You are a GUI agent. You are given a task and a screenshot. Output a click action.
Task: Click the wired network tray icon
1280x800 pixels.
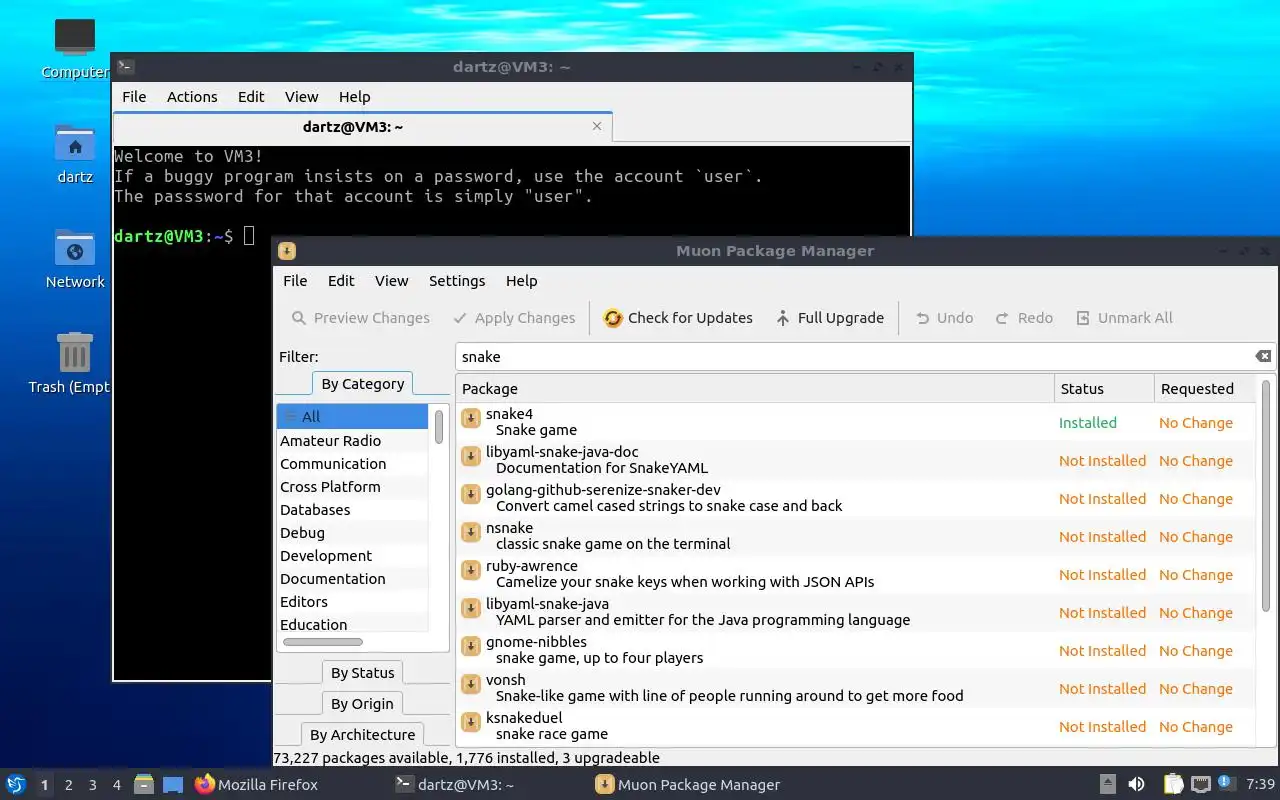pyautogui.click(x=1200, y=784)
